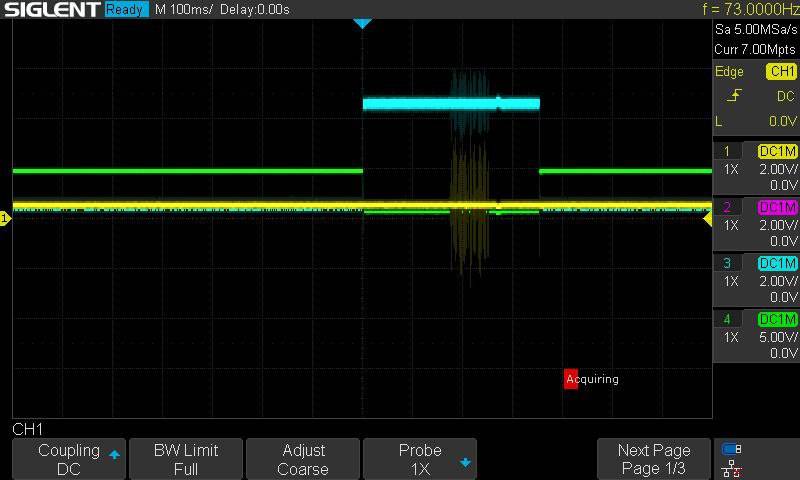Toggle the BW Limit Full setting
The image size is (800, 480).
click(186, 459)
